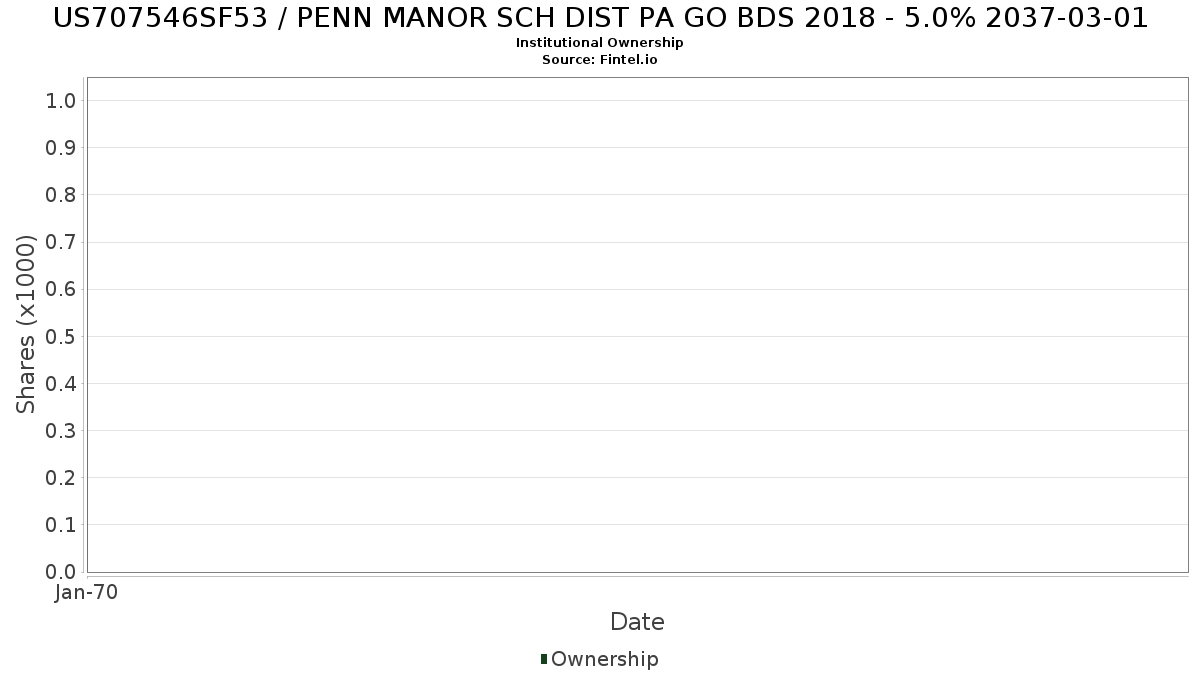The width and height of the screenshot is (1200, 675).
Task: Click the green Ownership legend swatch
Action: point(544,659)
